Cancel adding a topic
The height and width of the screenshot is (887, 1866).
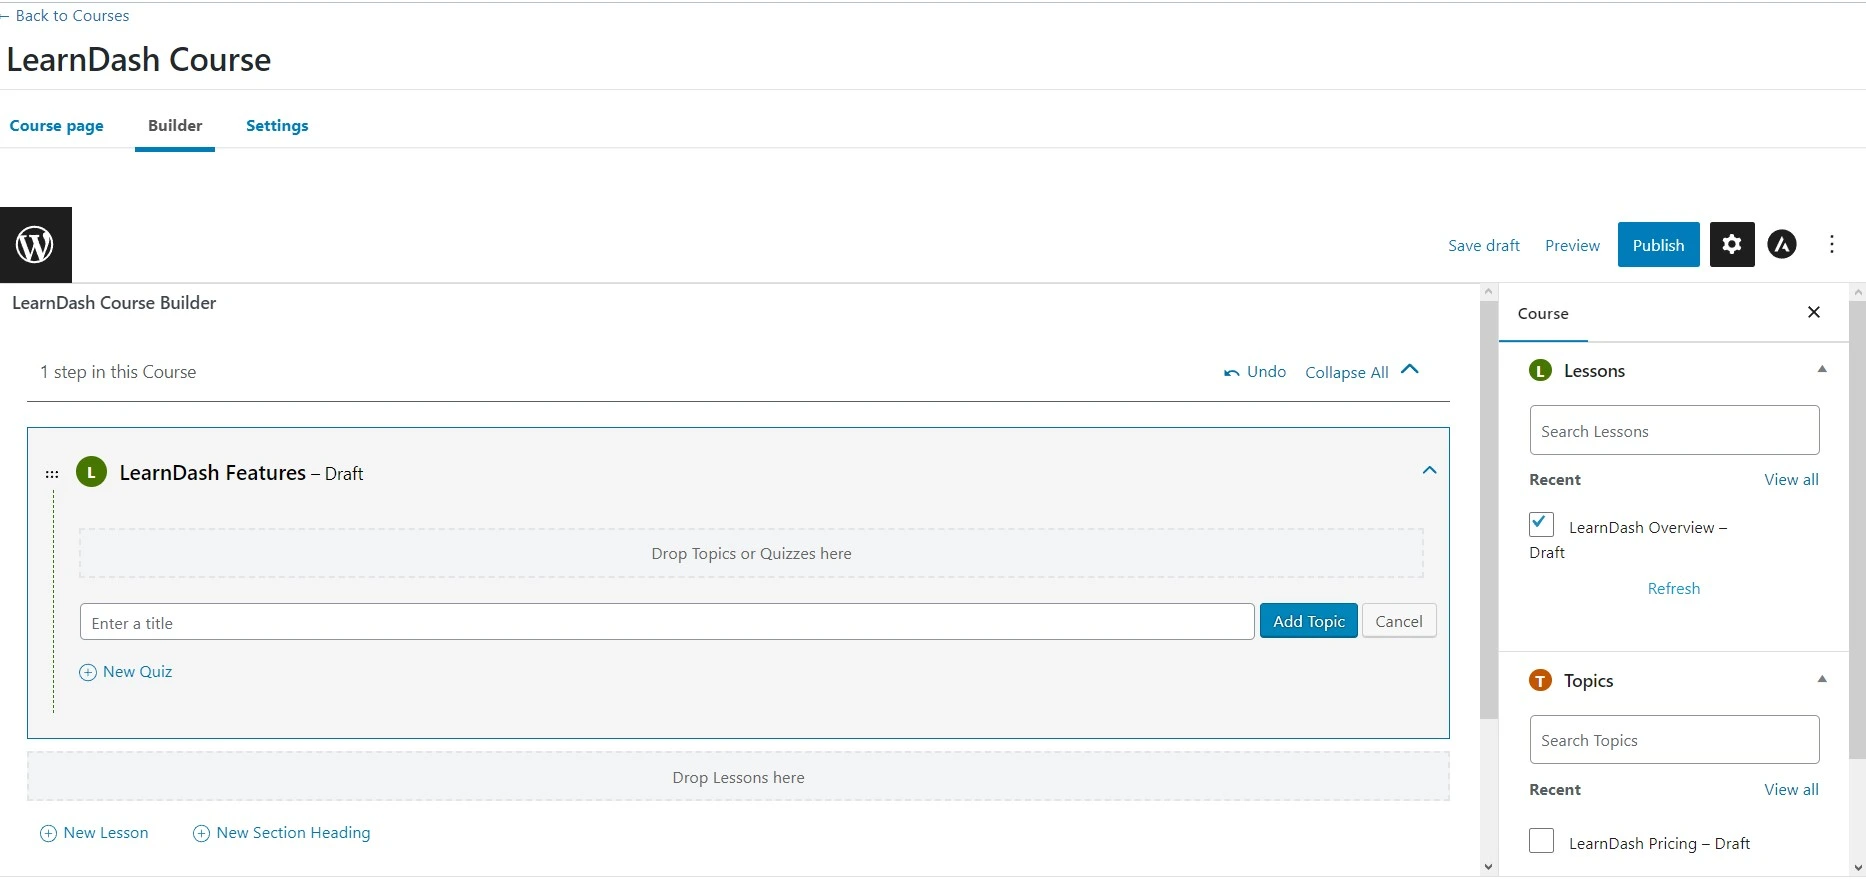click(1399, 621)
